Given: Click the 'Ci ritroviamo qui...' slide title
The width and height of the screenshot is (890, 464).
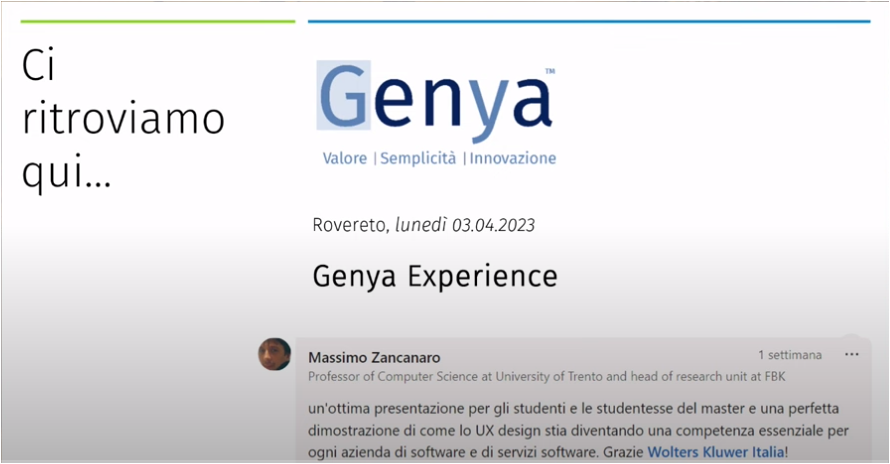Looking at the screenshot, I should click(123, 118).
